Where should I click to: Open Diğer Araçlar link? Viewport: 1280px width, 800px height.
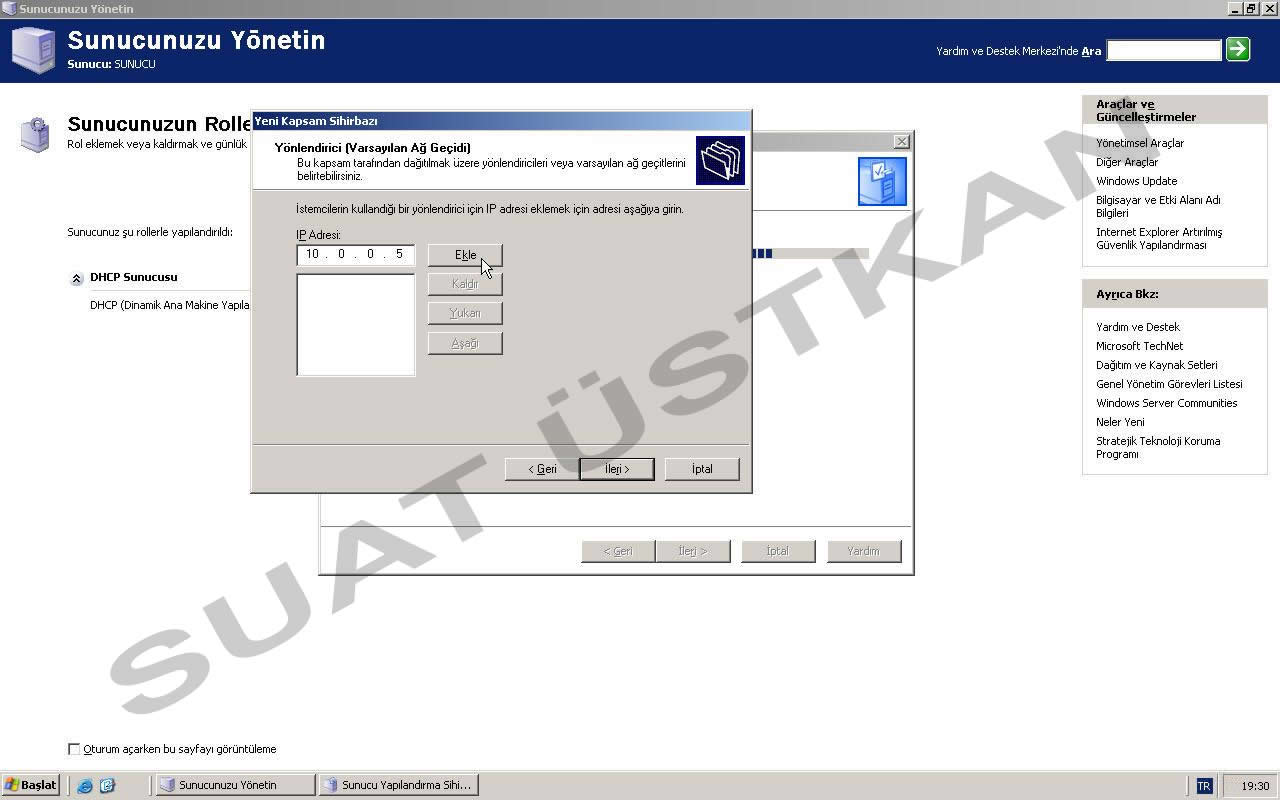pyautogui.click(x=1127, y=162)
